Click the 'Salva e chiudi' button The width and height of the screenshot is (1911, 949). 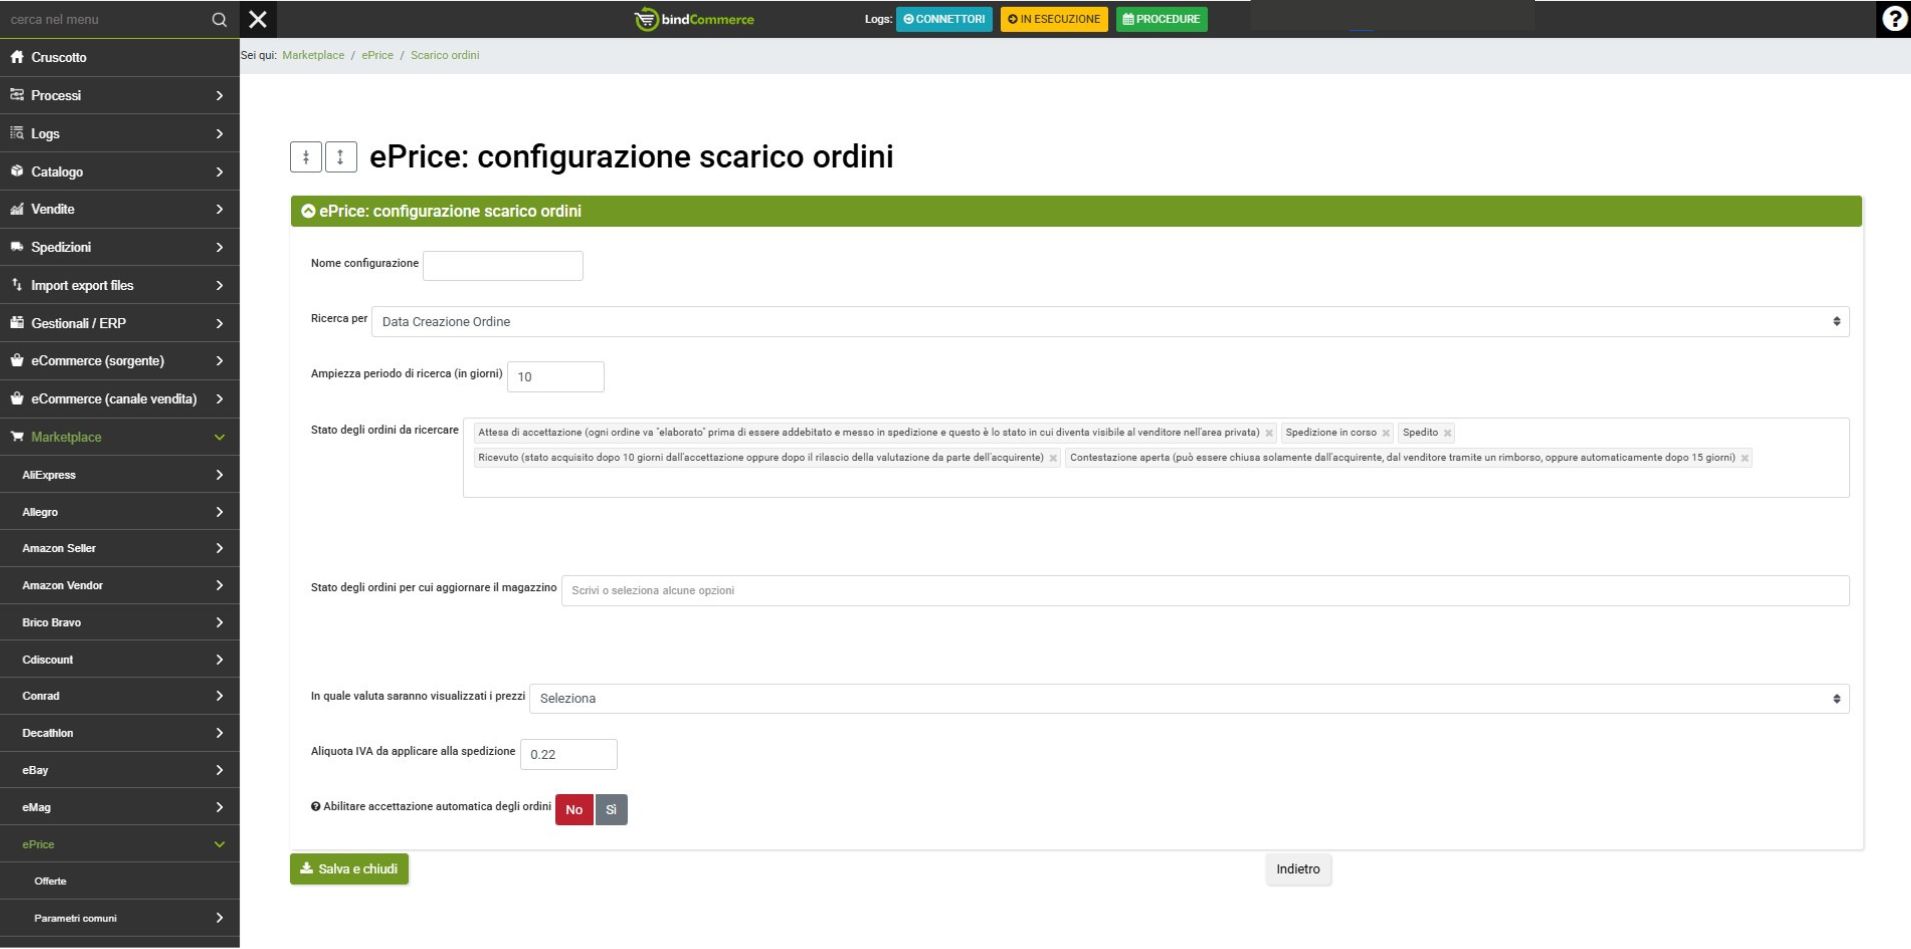tap(349, 869)
